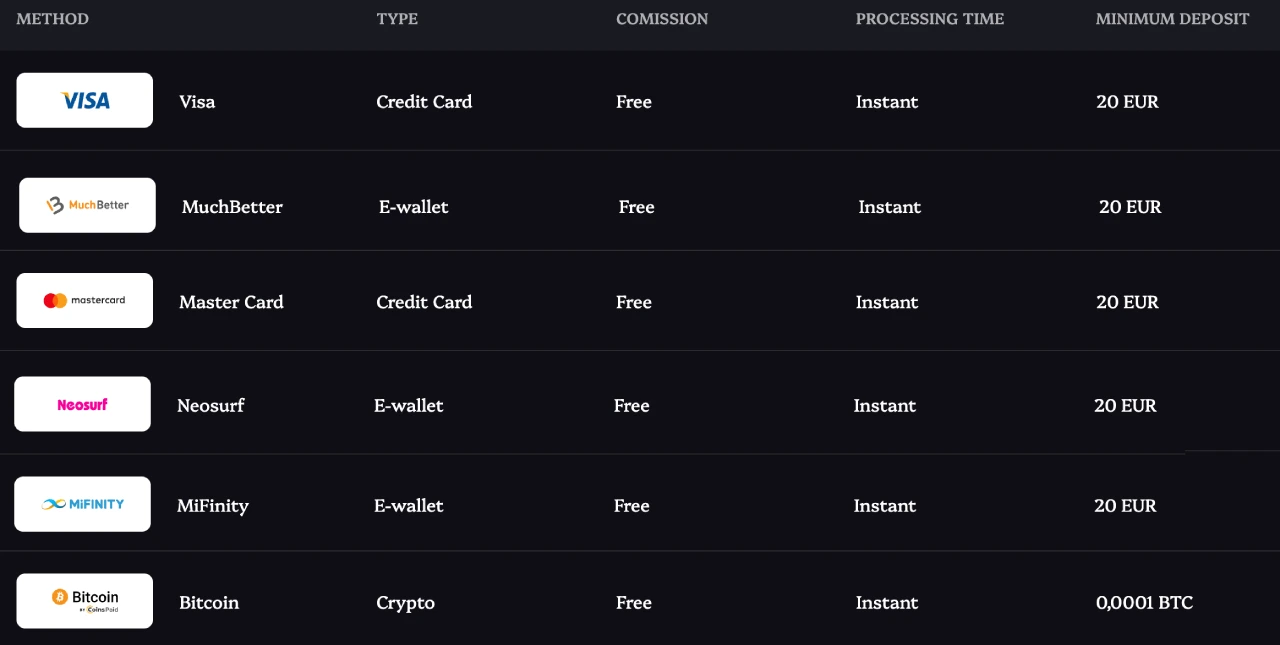
Task: Open the MiFinity method name
Action: [x=213, y=505]
